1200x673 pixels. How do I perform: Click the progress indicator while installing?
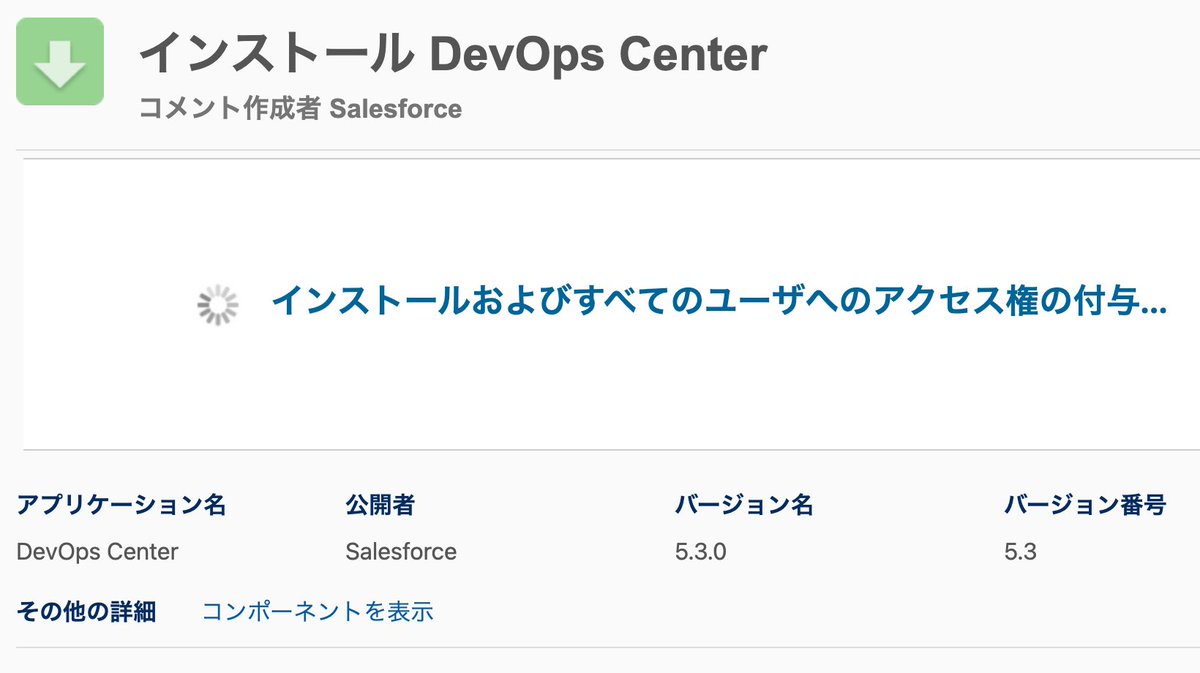click(x=218, y=303)
